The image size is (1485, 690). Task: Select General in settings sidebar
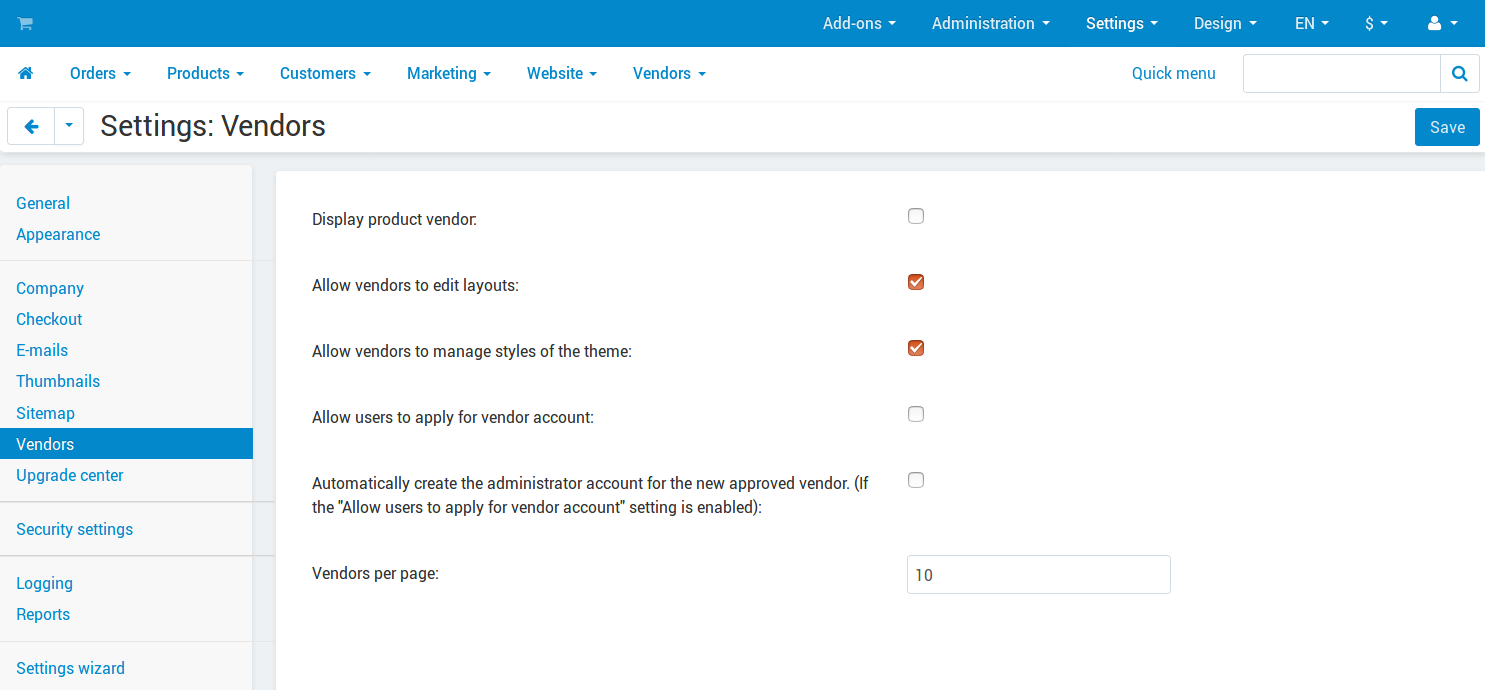click(43, 203)
